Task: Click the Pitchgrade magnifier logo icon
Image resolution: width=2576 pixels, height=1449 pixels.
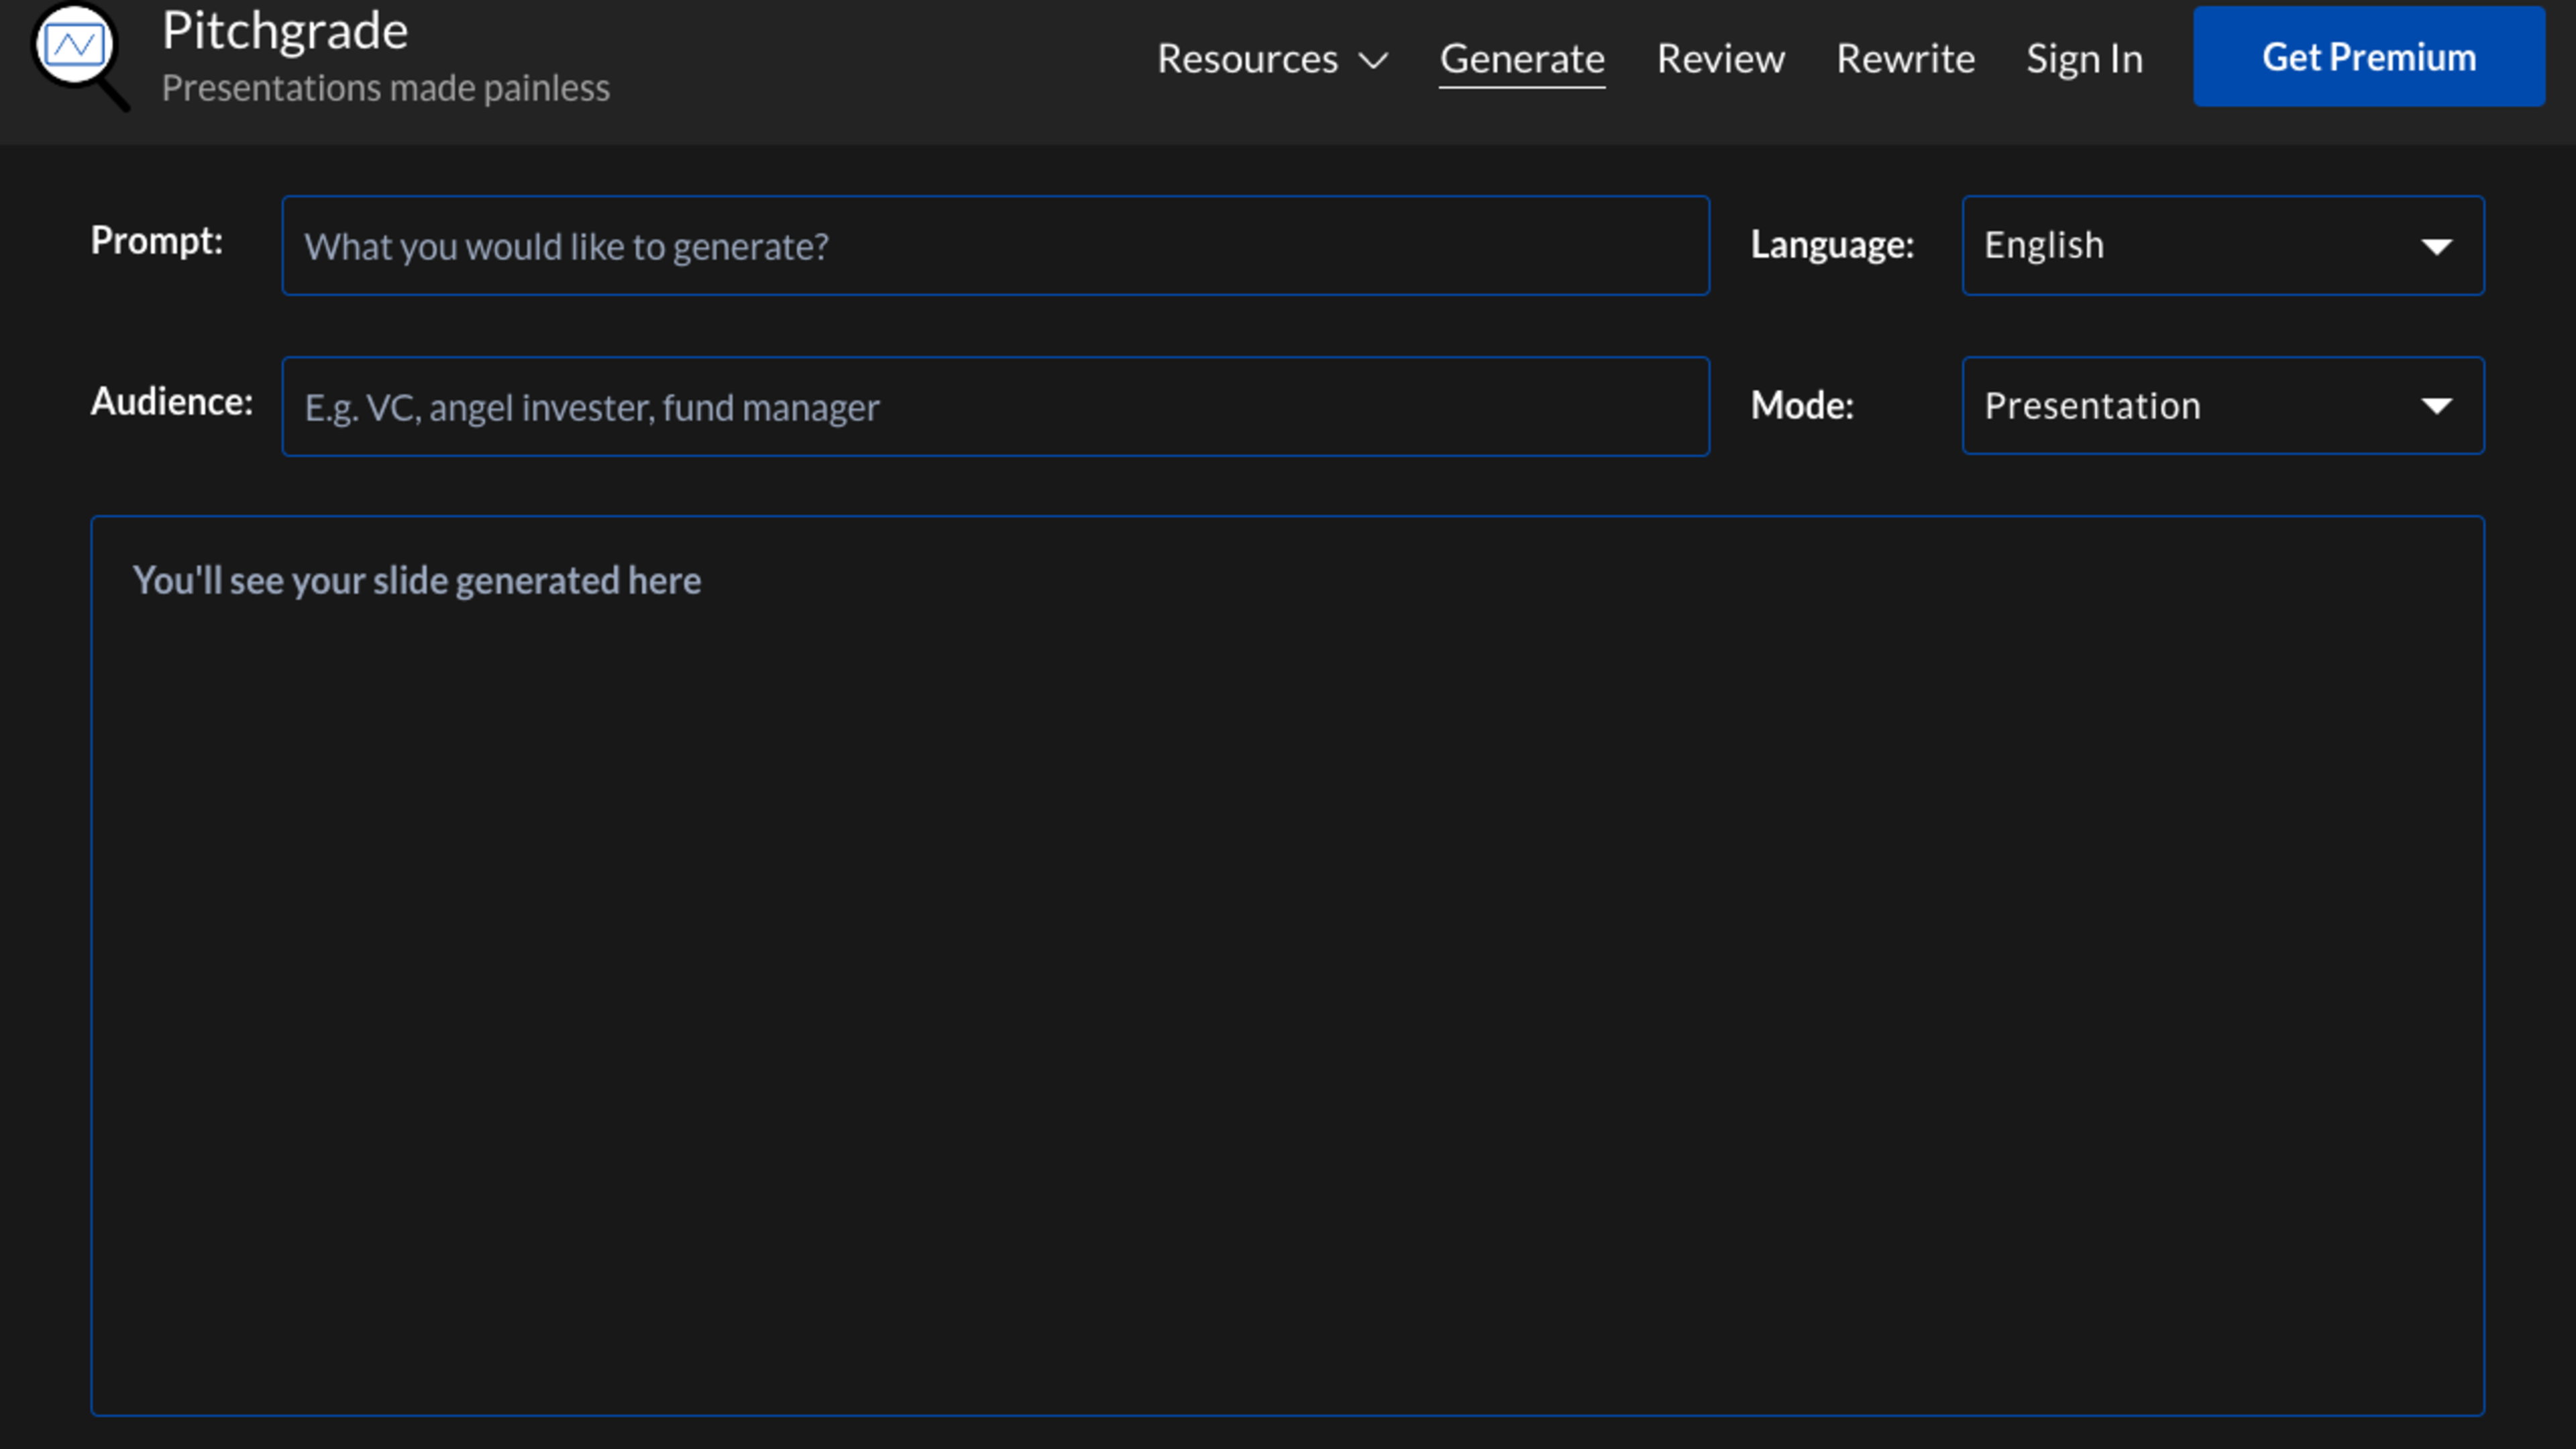Action: 78,54
